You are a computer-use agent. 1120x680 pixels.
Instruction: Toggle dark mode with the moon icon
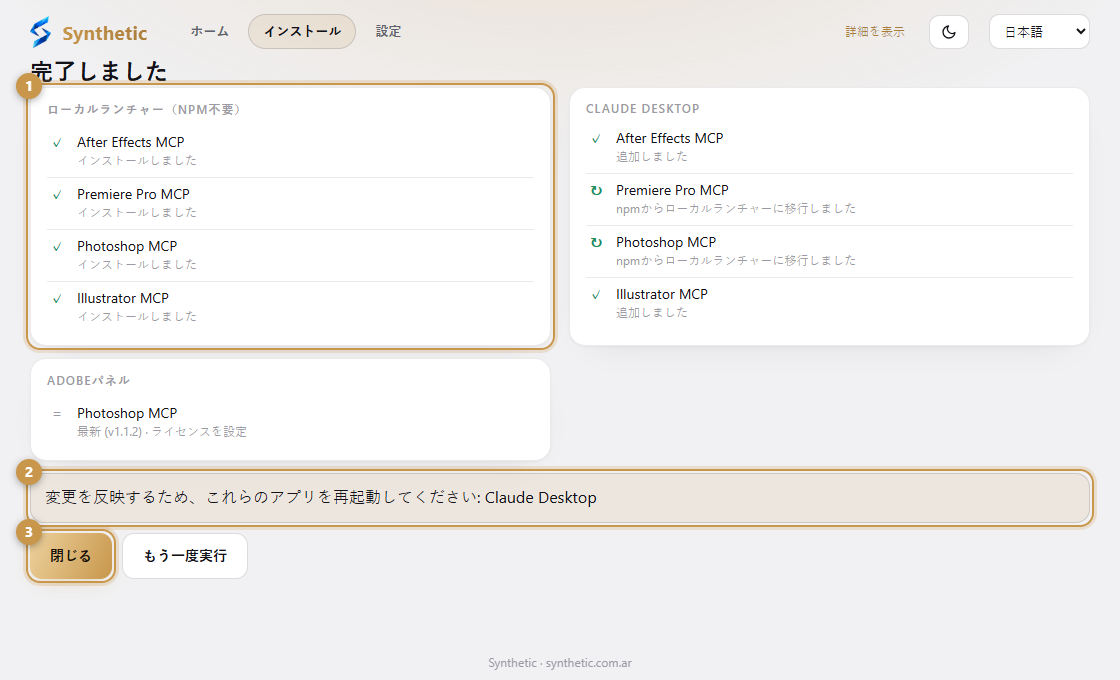tap(949, 31)
